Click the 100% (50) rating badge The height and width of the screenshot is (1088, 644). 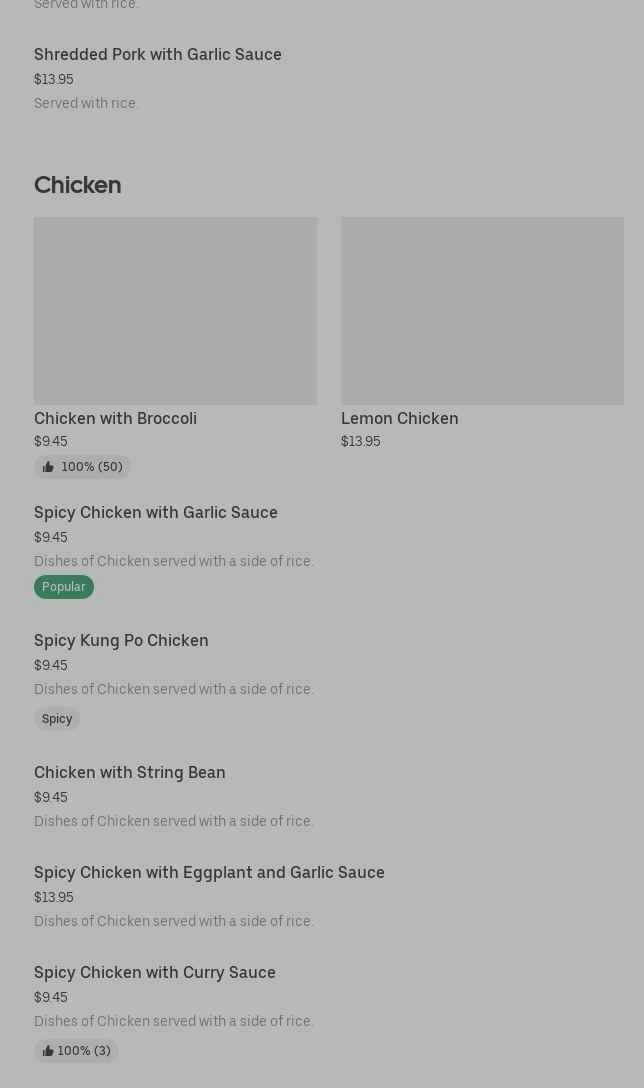(91, 467)
